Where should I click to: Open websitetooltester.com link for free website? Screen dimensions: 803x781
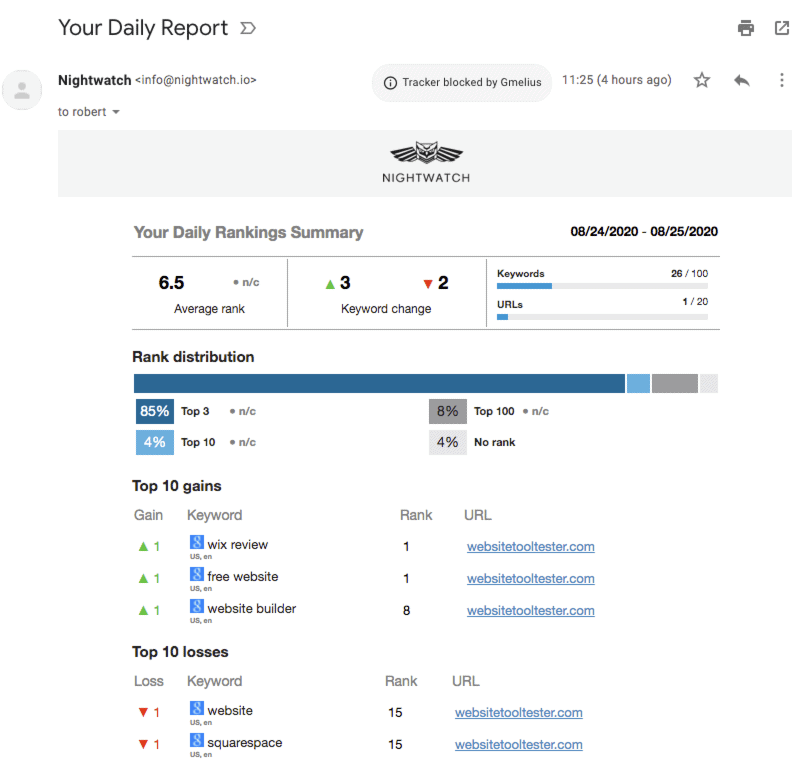coord(531,578)
